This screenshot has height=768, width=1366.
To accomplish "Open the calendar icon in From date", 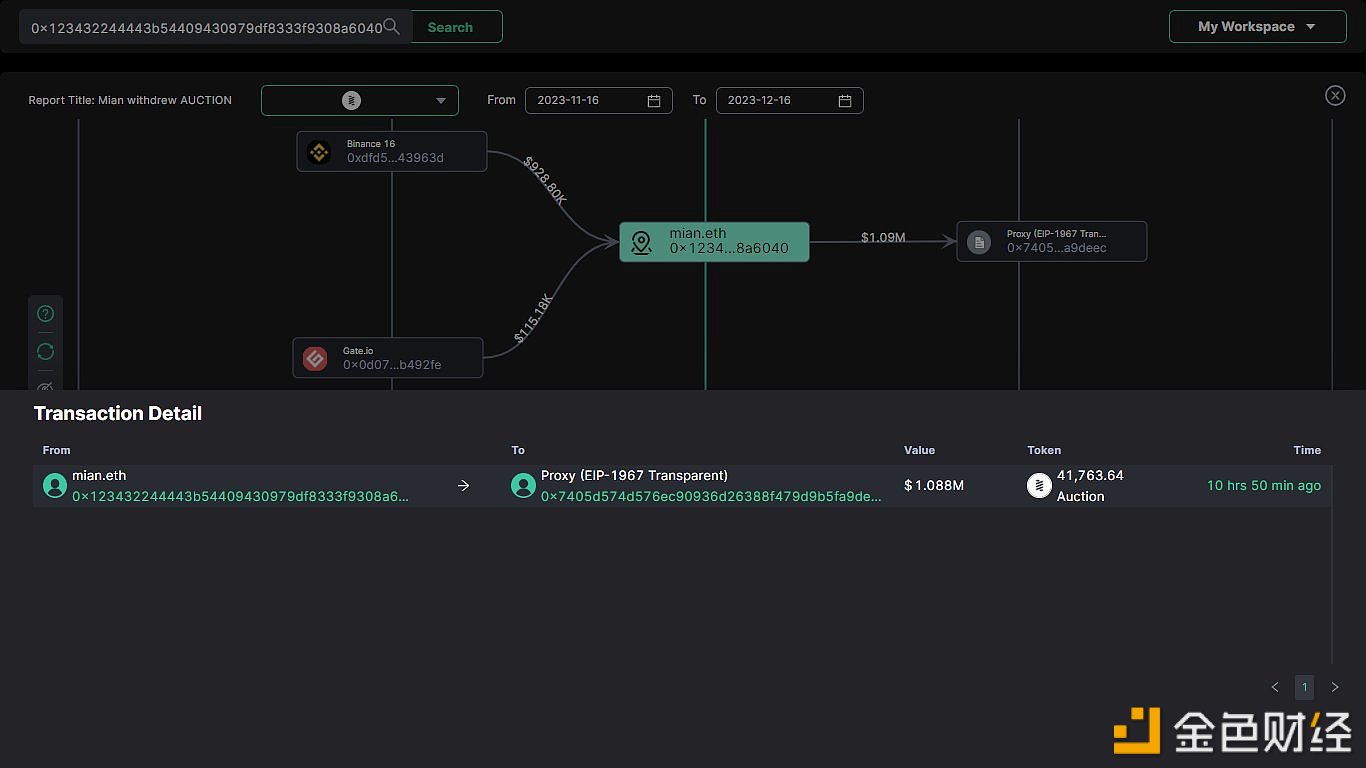I will coord(654,100).
